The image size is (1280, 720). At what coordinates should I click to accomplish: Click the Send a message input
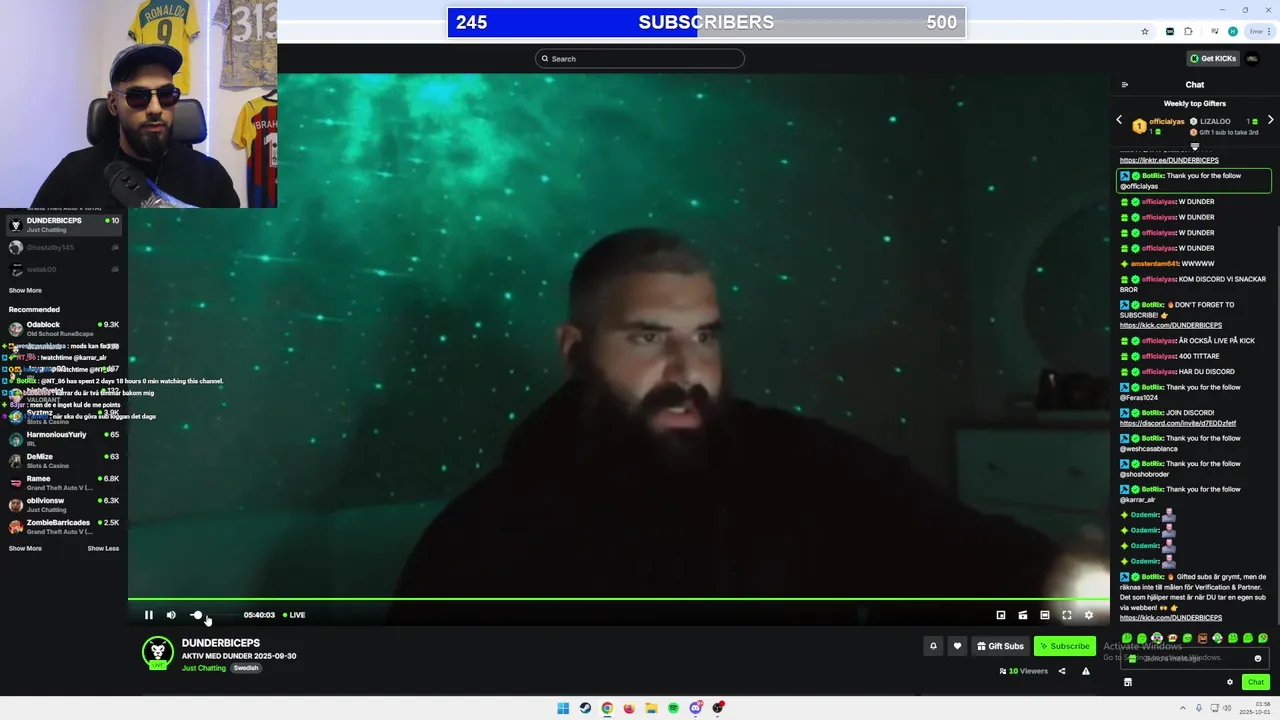point(1196,658)
